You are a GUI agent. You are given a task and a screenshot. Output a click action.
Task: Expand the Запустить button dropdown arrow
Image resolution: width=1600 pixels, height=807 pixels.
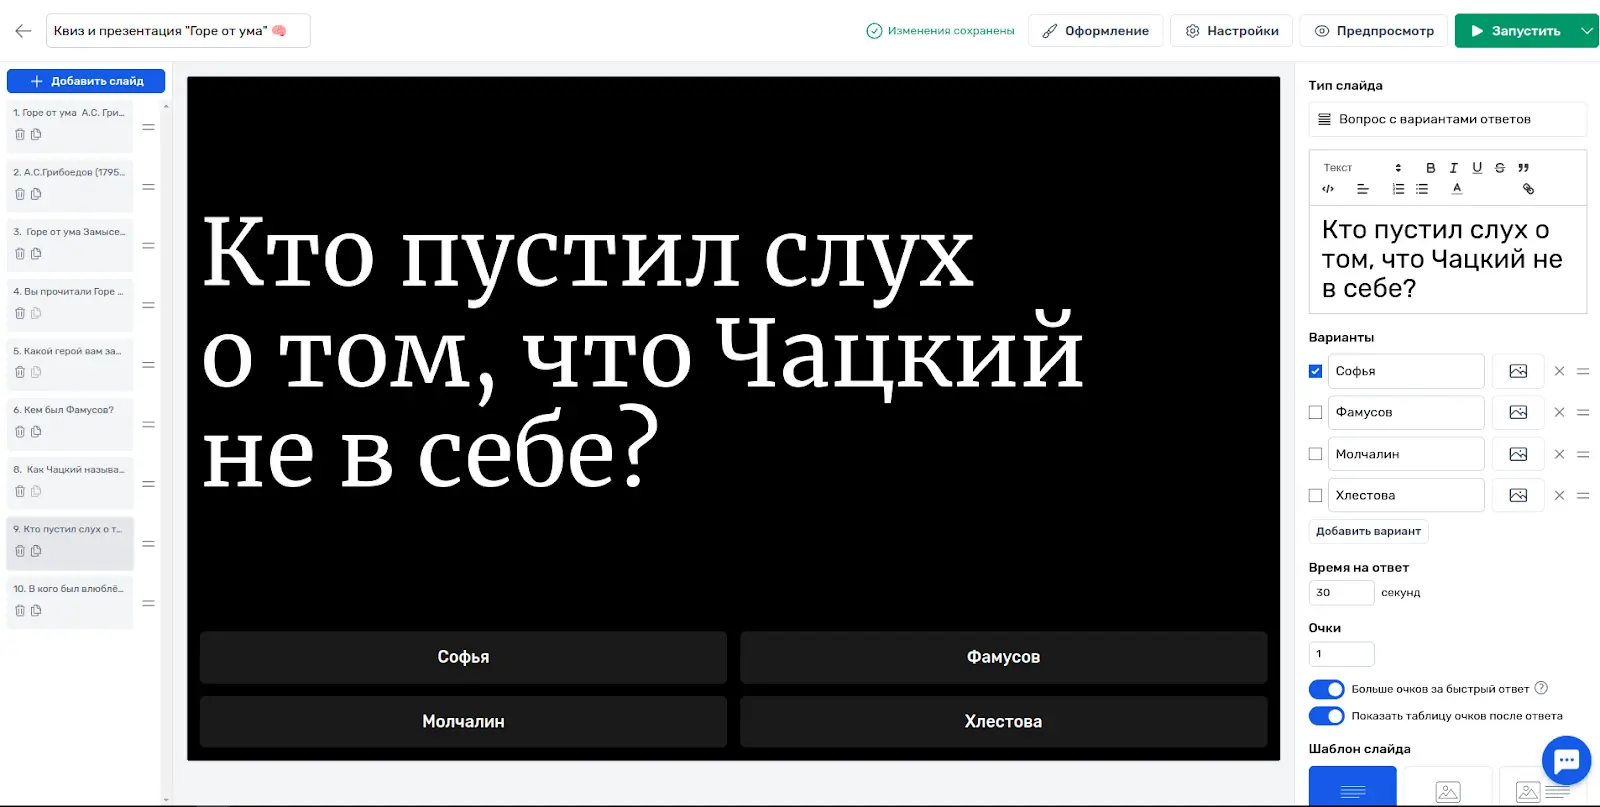(x=1586, y=31)
